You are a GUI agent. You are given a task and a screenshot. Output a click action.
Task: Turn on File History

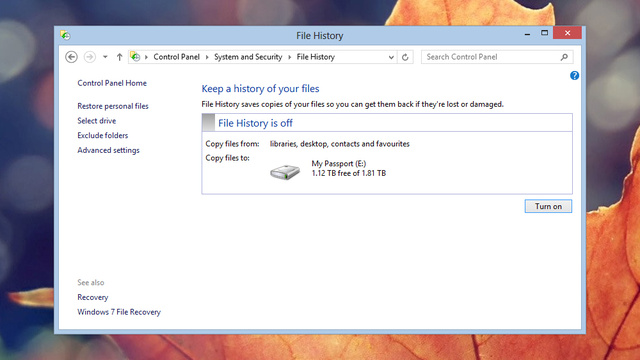pyautogui.click(x=548, y=206)
